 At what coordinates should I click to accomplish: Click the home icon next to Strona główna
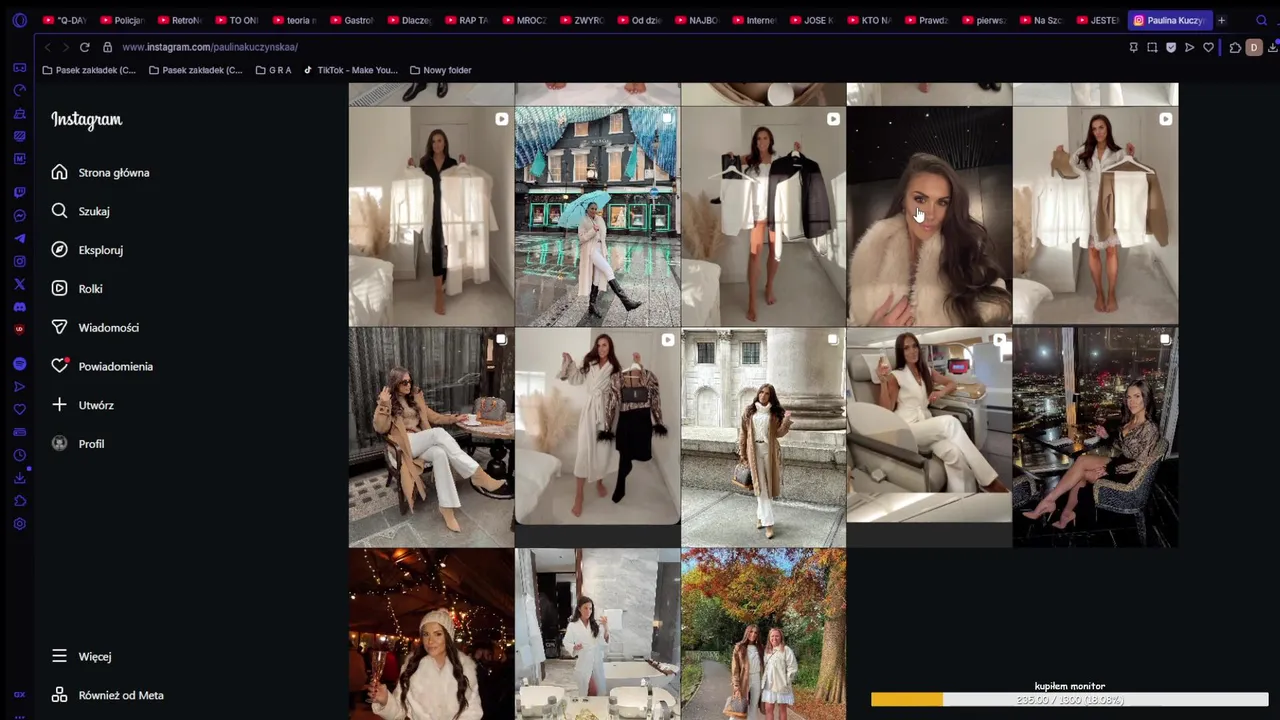tap(59, 172)
